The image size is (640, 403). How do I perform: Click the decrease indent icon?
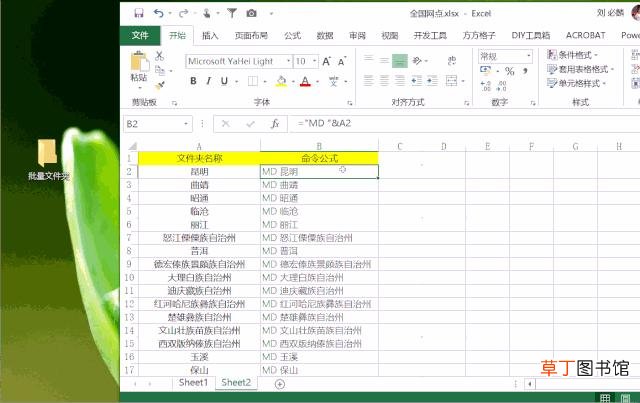[x=417, y=81]
